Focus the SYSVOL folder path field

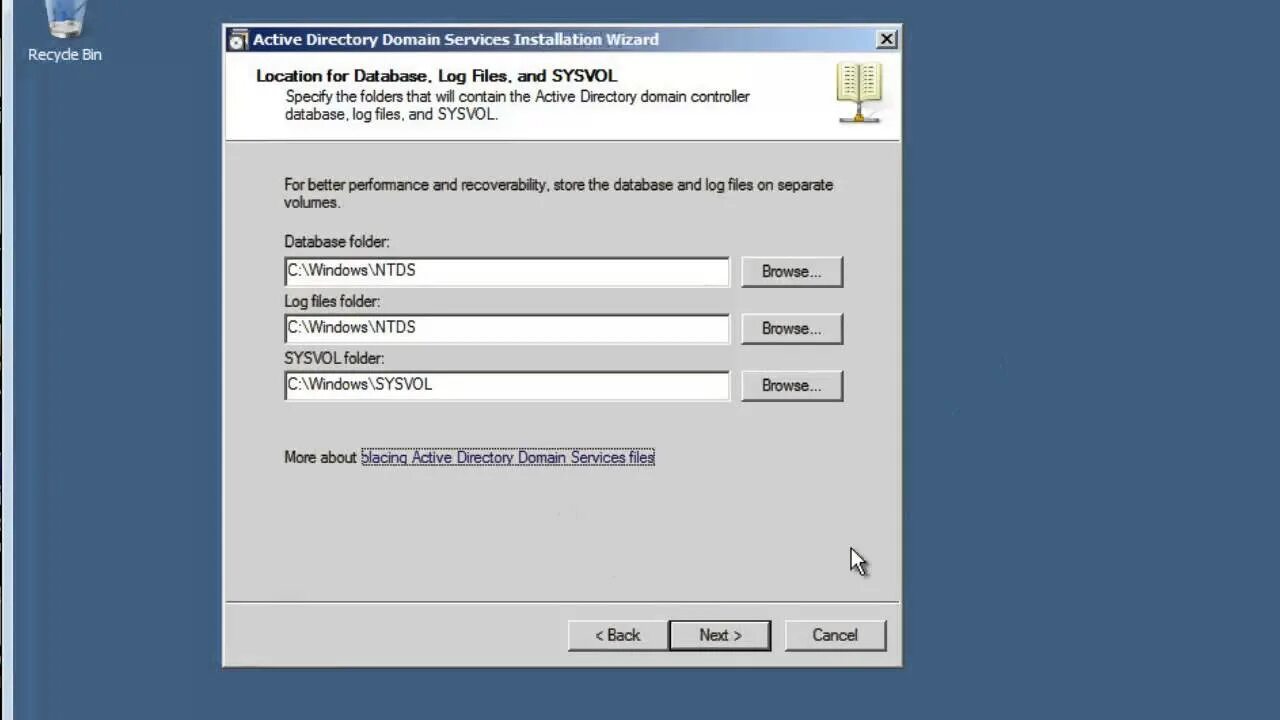(x=507, y=385)
